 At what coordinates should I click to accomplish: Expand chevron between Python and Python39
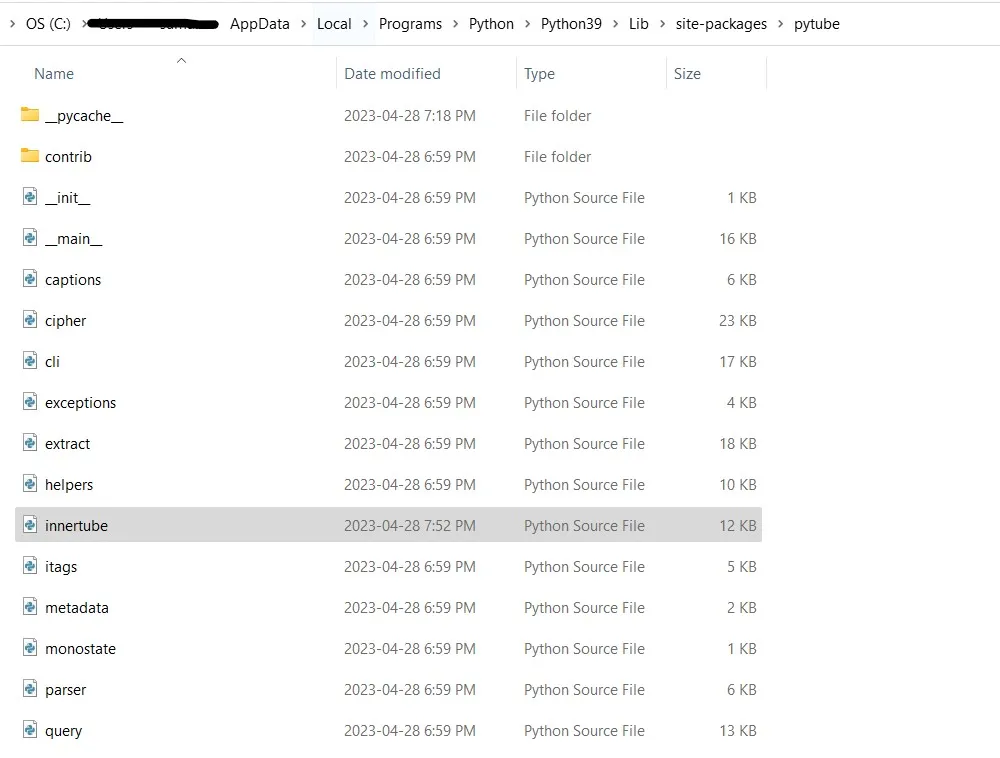[527, 24]
